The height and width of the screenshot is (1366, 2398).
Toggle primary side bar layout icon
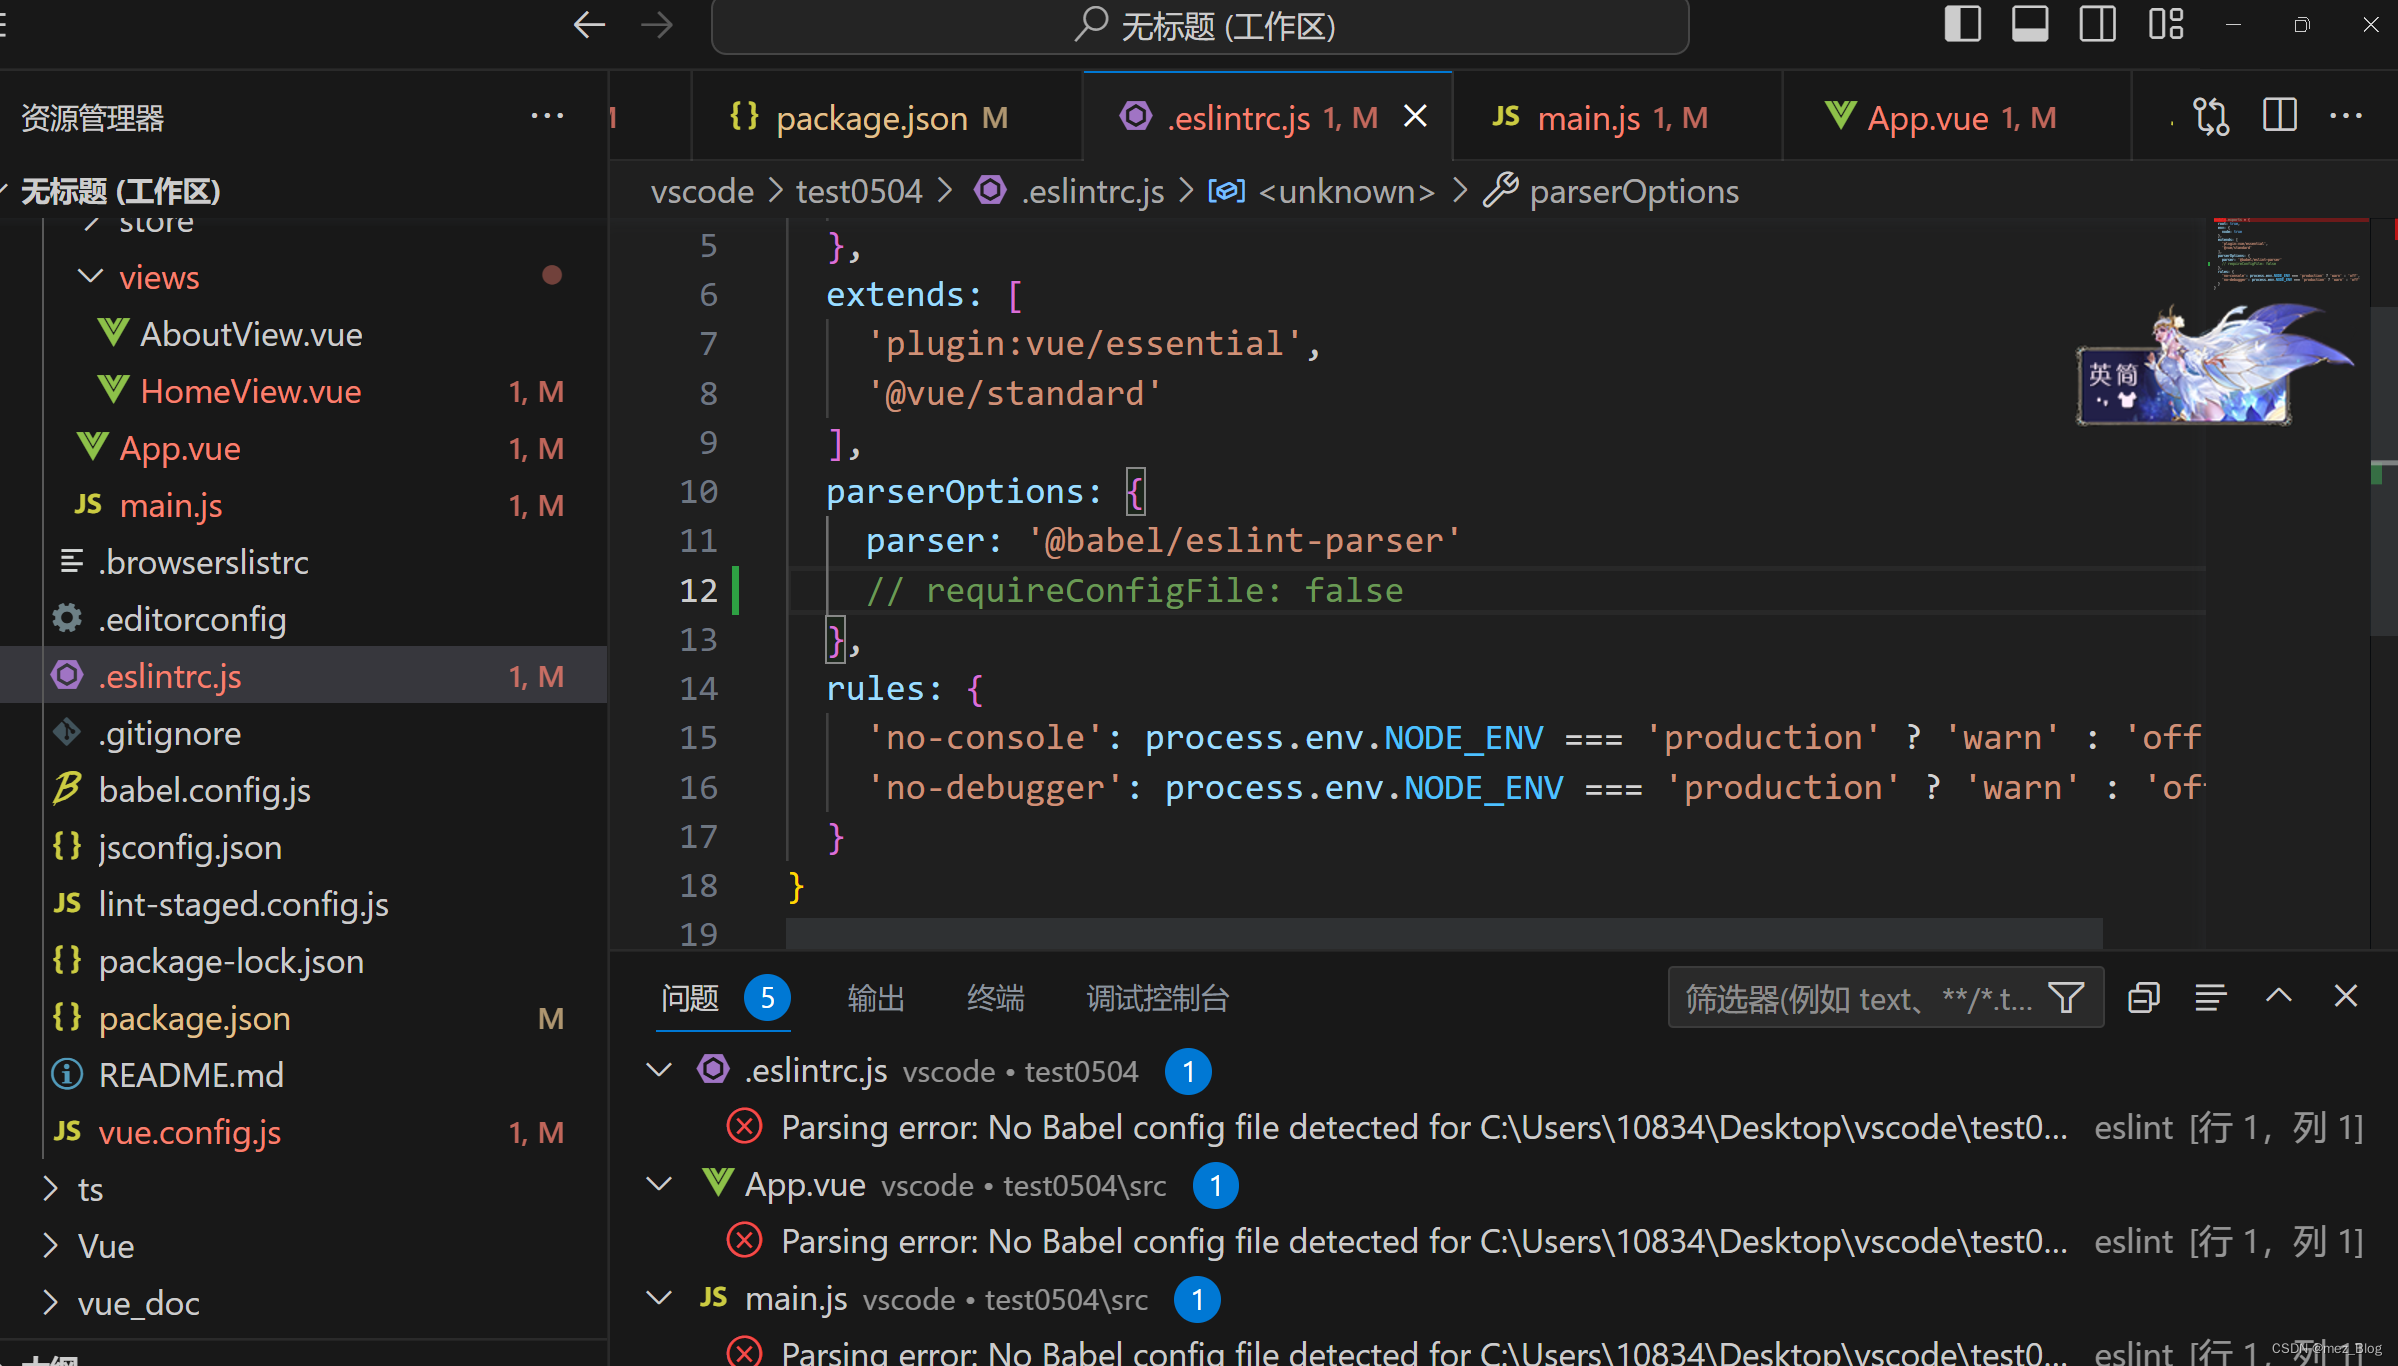(1962, 24)
